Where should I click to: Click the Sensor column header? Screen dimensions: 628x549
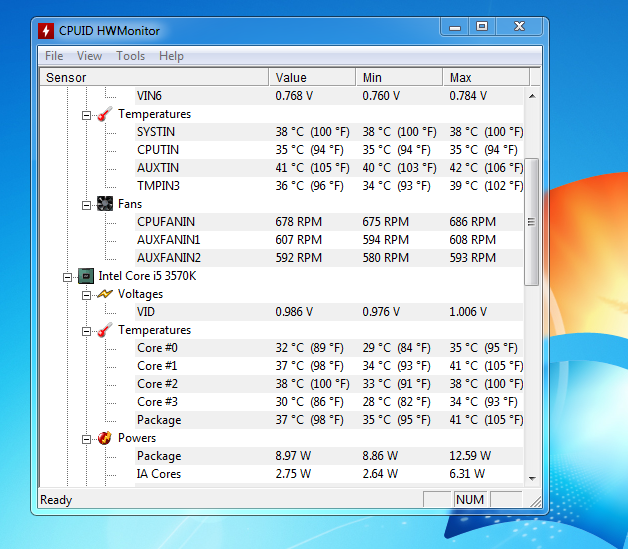(x=154, y=77)
